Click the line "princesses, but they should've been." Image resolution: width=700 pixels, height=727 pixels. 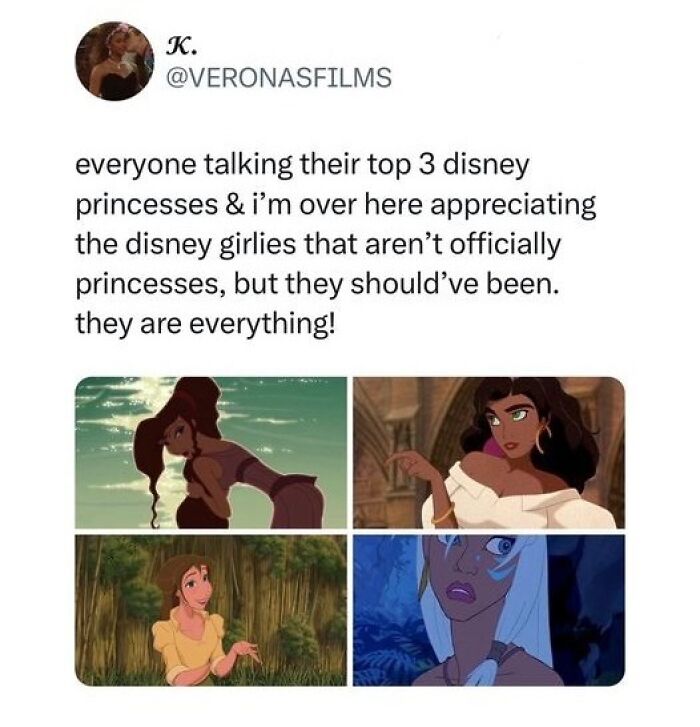[317, 284]
